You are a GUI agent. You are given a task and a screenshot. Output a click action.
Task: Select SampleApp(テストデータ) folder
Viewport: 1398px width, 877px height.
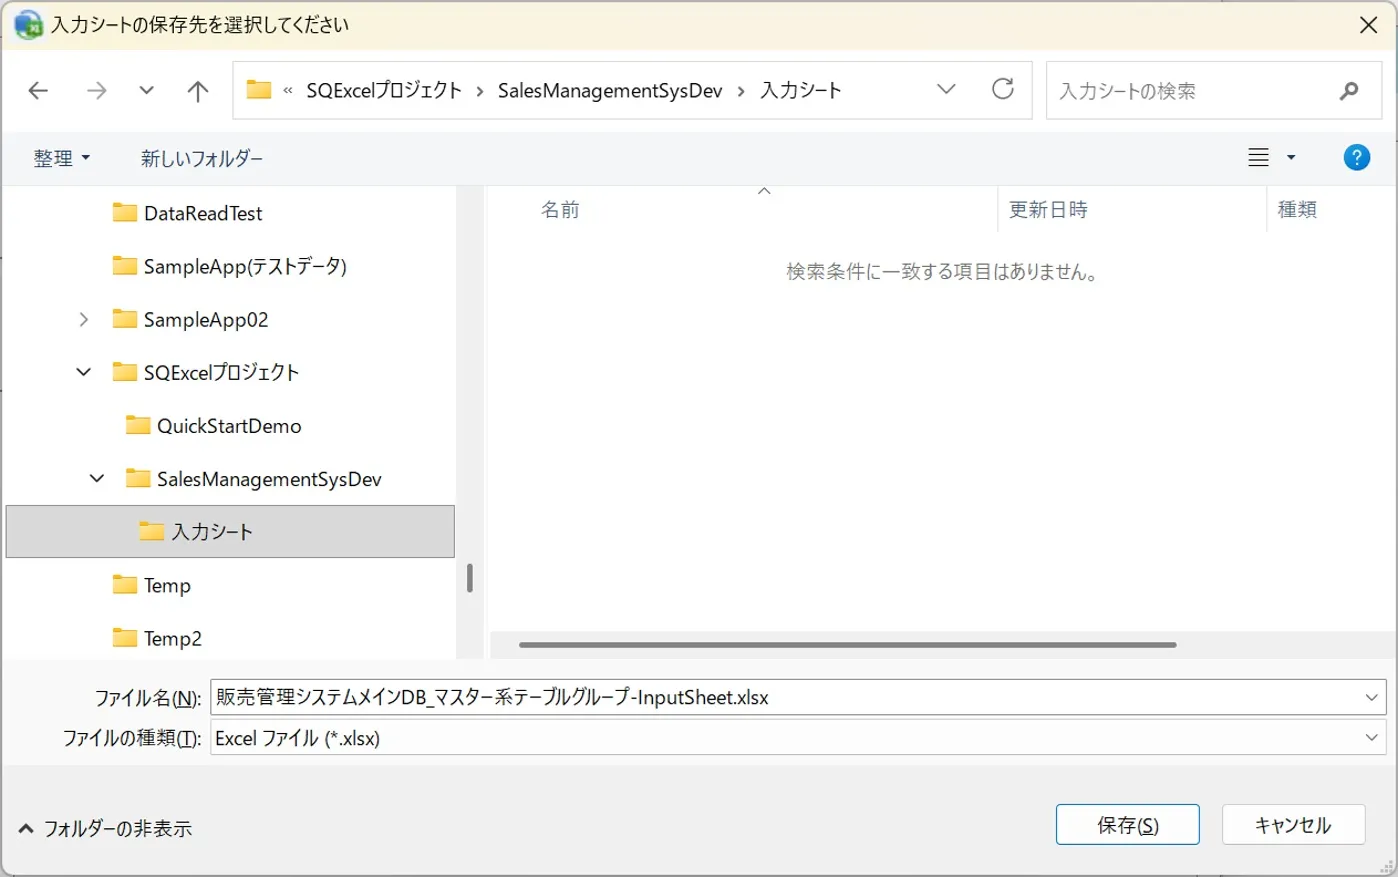click(245, 266)
